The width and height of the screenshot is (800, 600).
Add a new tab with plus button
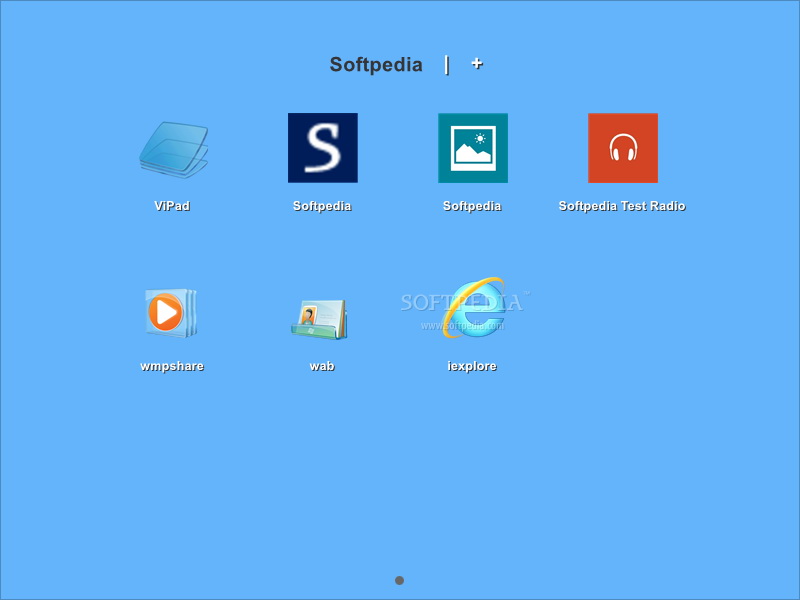[477, 64]
